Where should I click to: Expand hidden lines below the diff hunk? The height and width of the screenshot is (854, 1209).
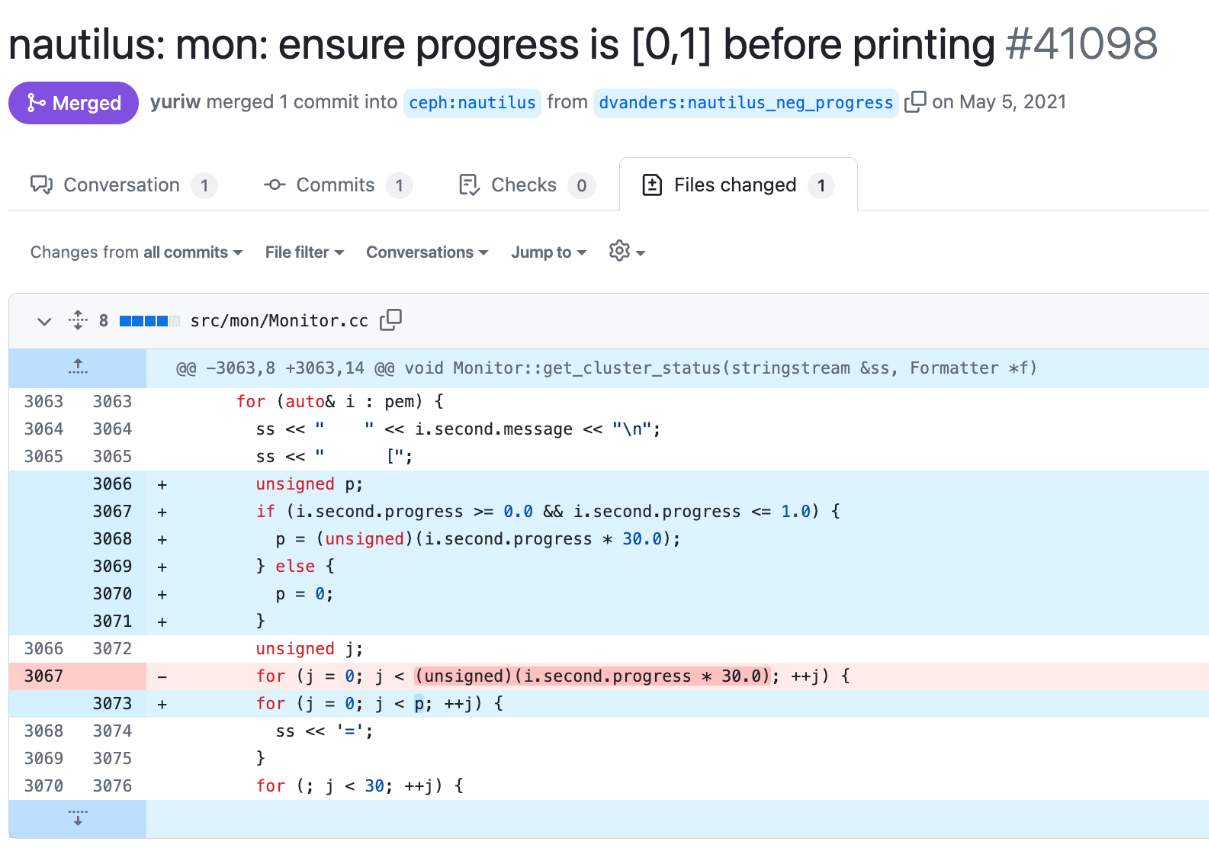(x=78, y=819)
